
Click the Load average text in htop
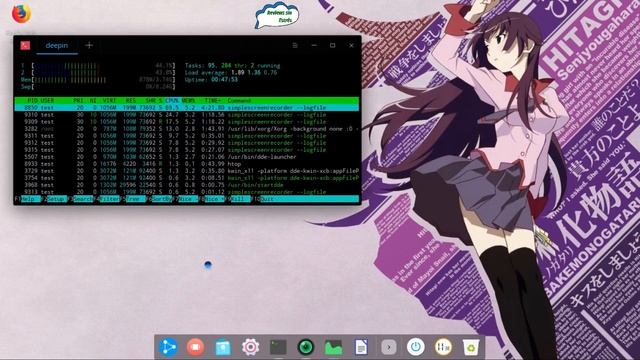pos(231,73)
